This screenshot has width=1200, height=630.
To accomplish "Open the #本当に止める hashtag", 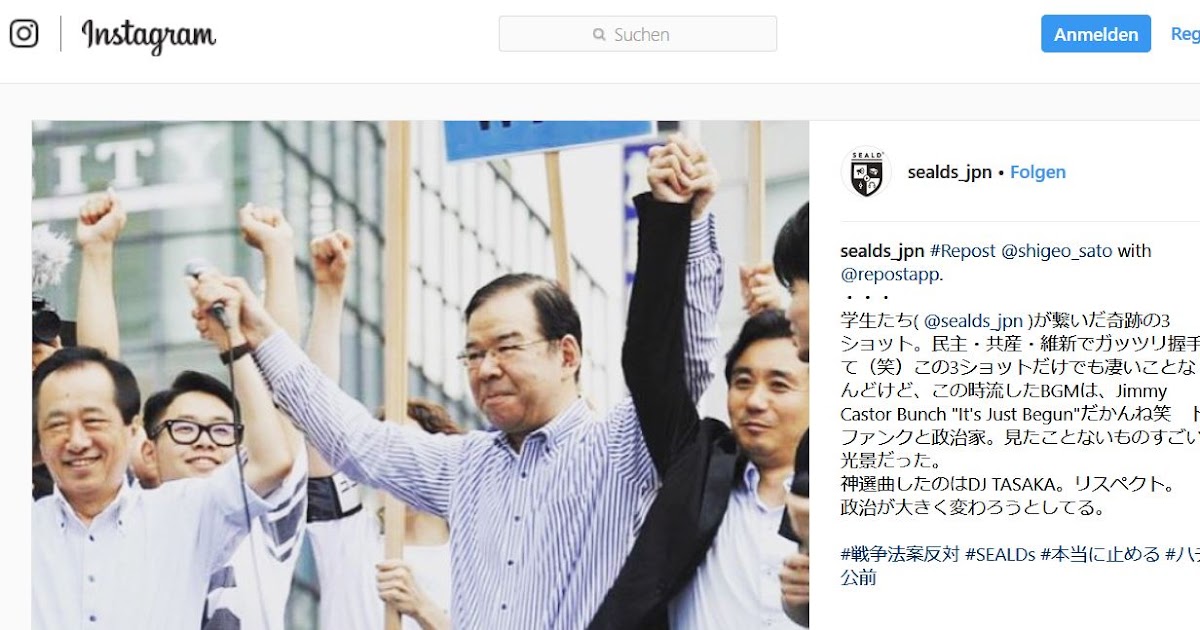I will 1100,553.
